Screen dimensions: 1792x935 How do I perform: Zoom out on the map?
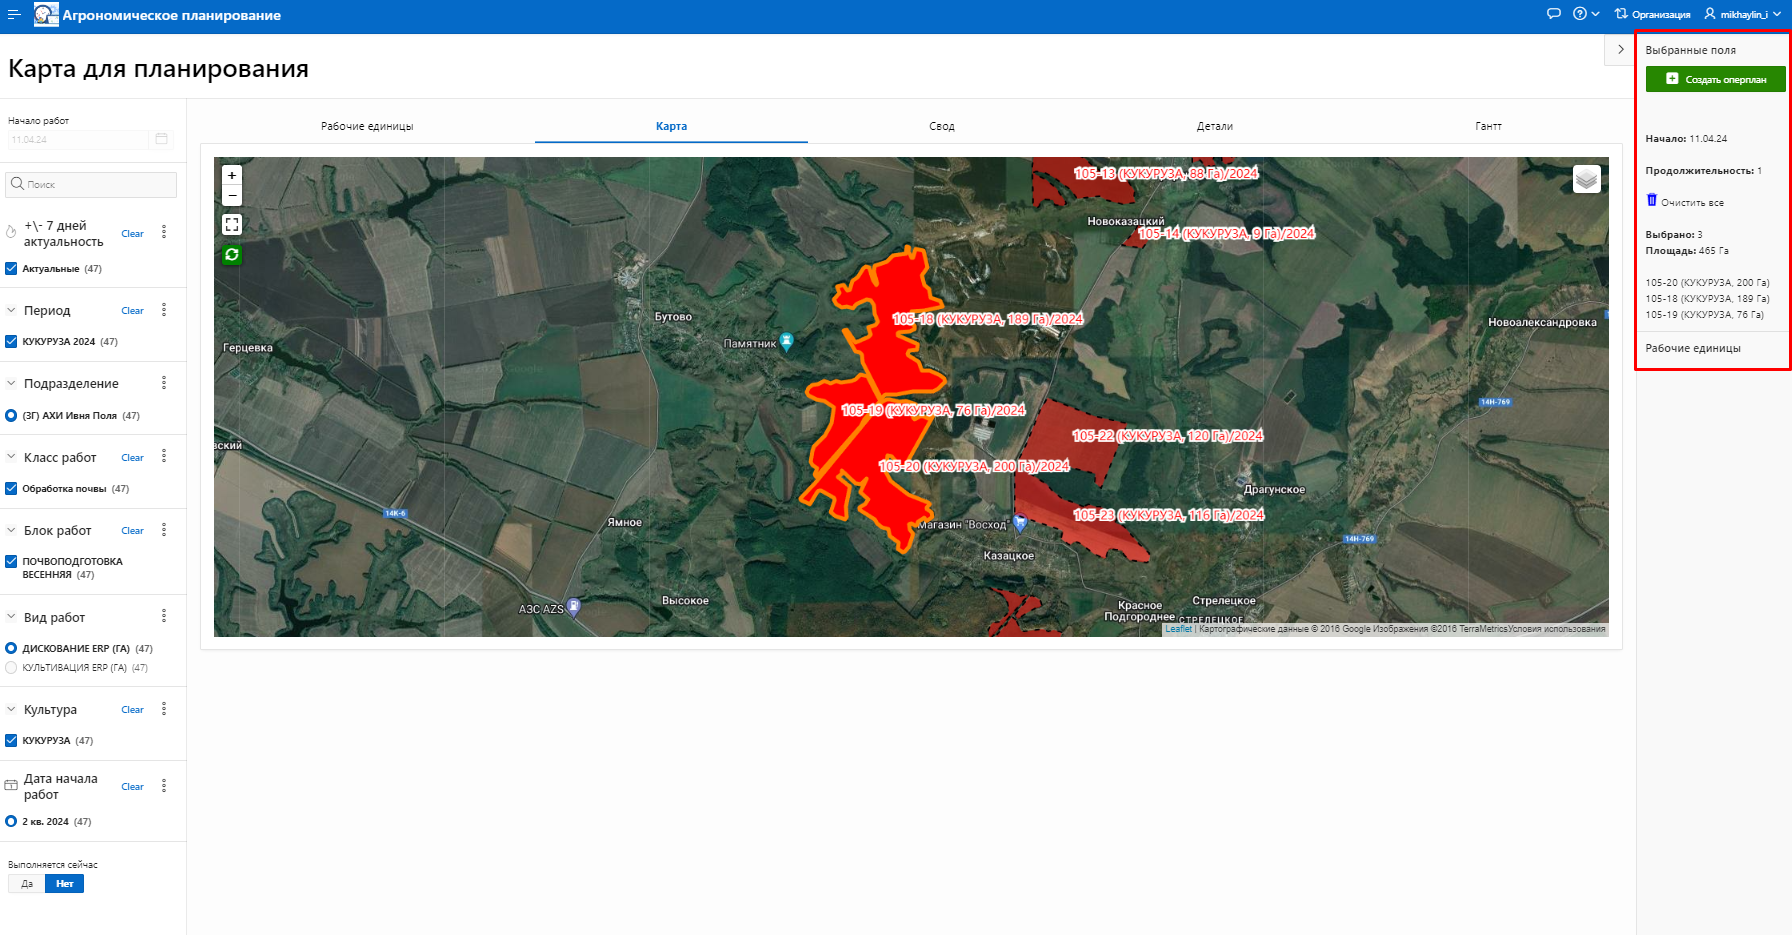point(232,196)
